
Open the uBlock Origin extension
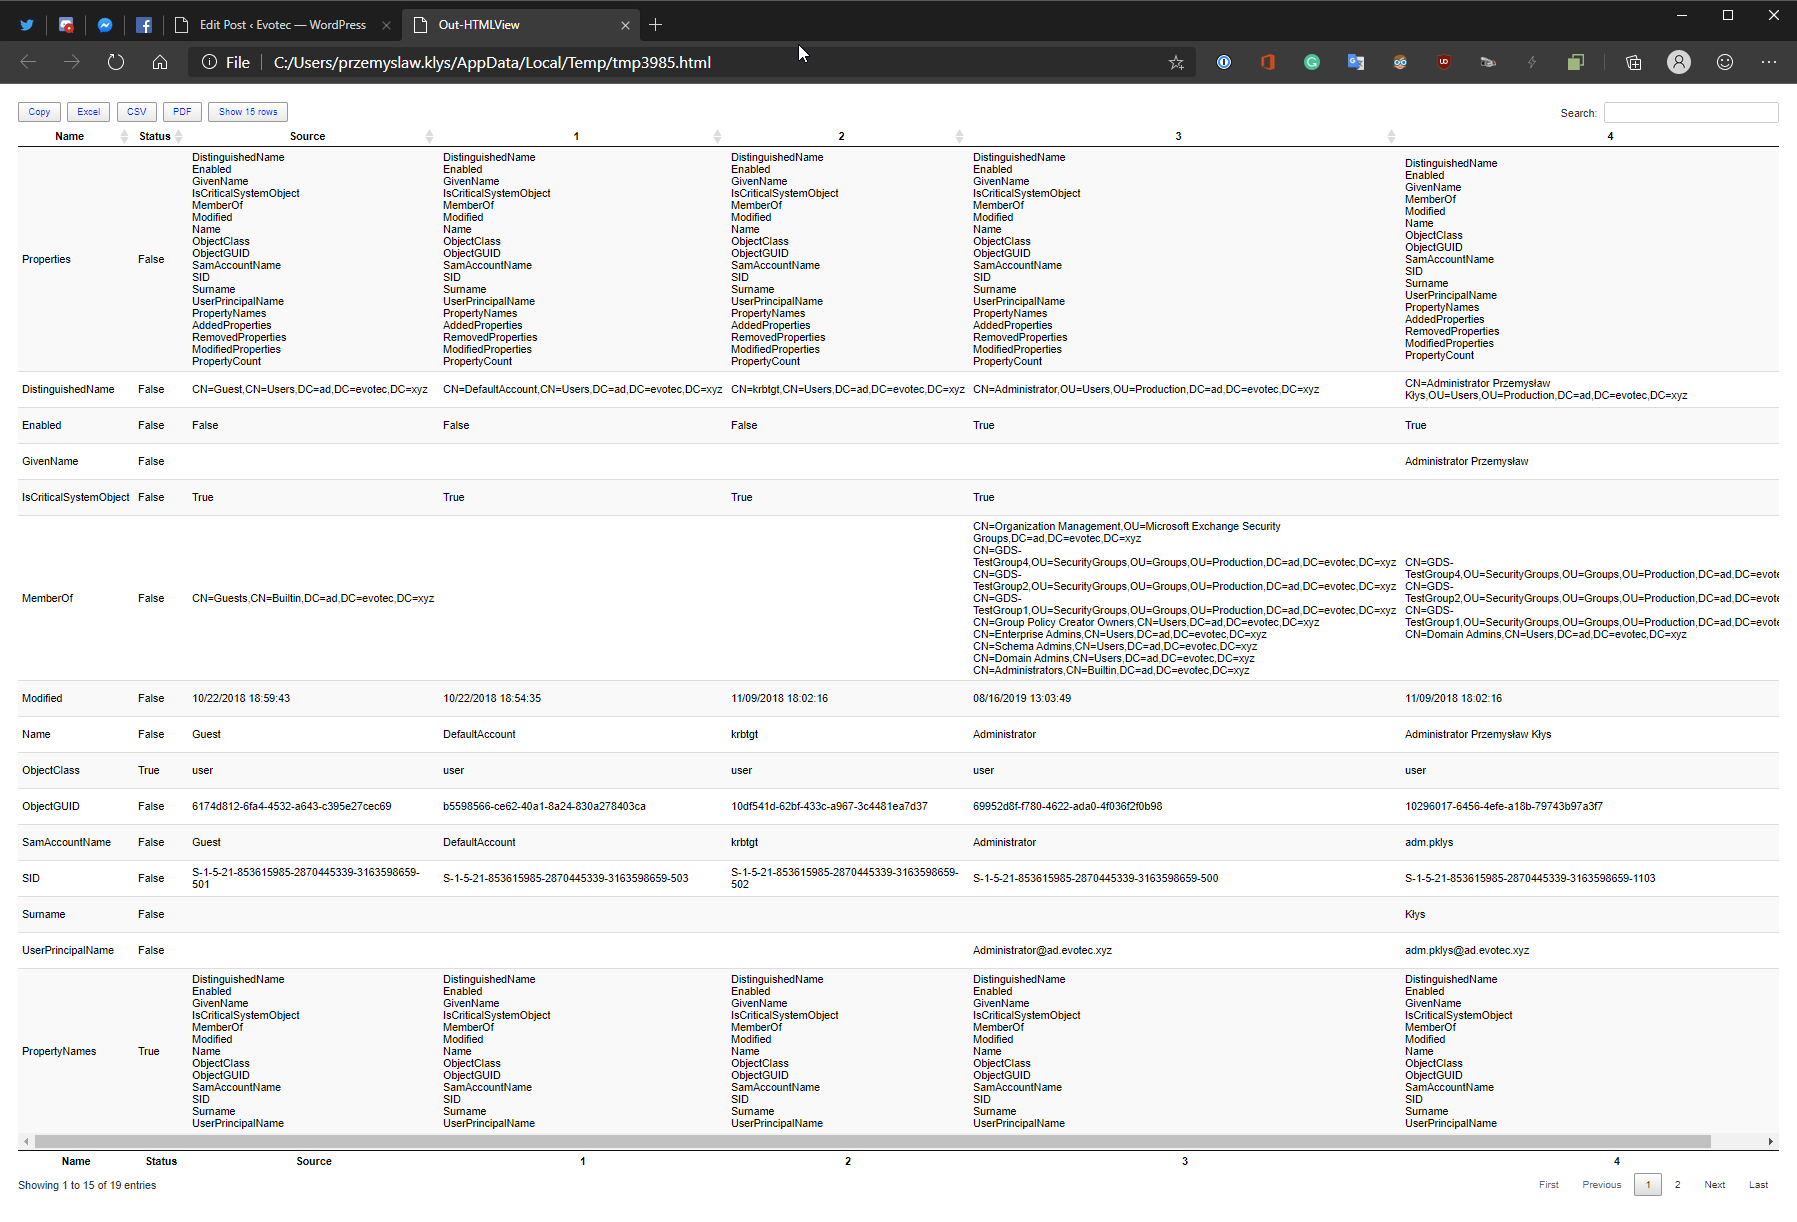point(1444,62)
